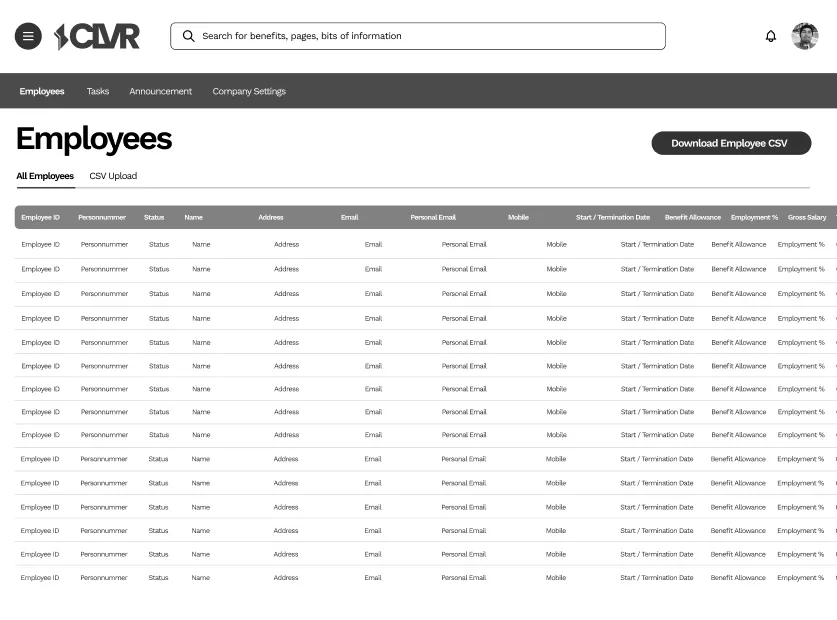The height and width of the screenshot is (620, 837).
Task: Sort by Personnummer column header
Action: click(102, 217)
